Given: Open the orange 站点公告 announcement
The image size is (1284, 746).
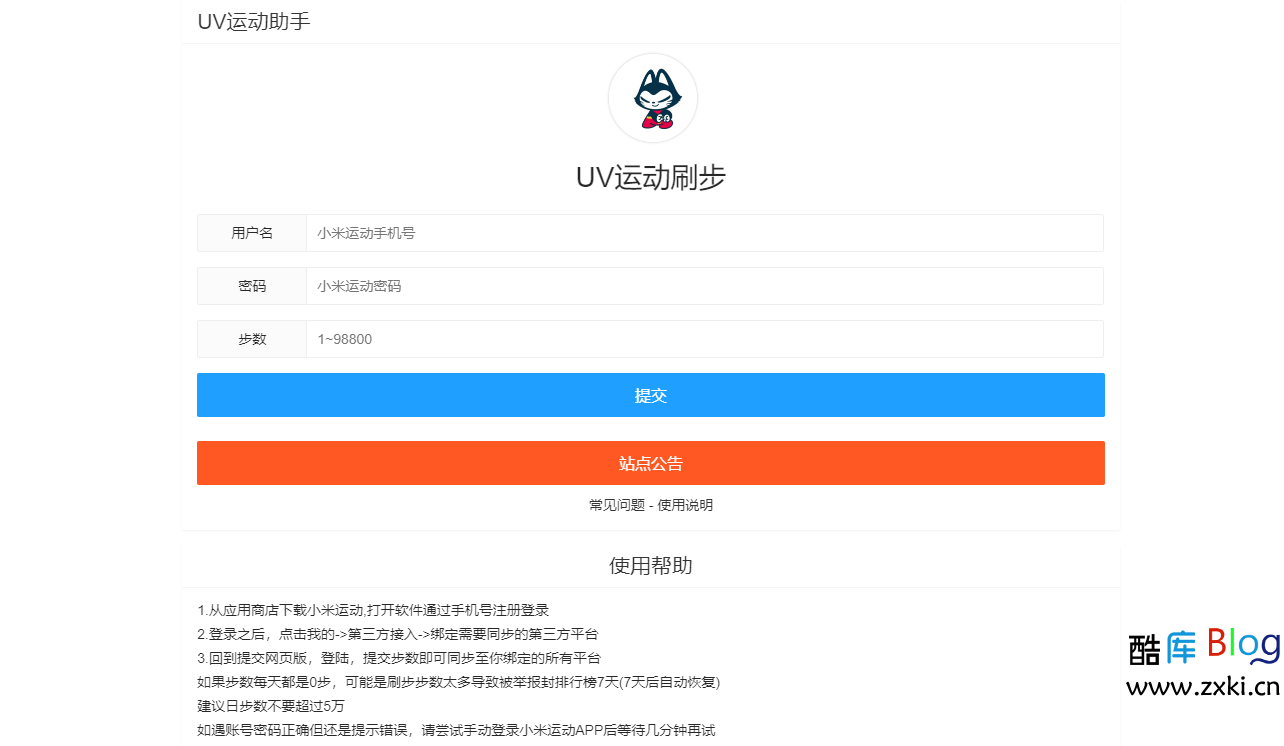Looking at the screenshot, I should point(651,462).
